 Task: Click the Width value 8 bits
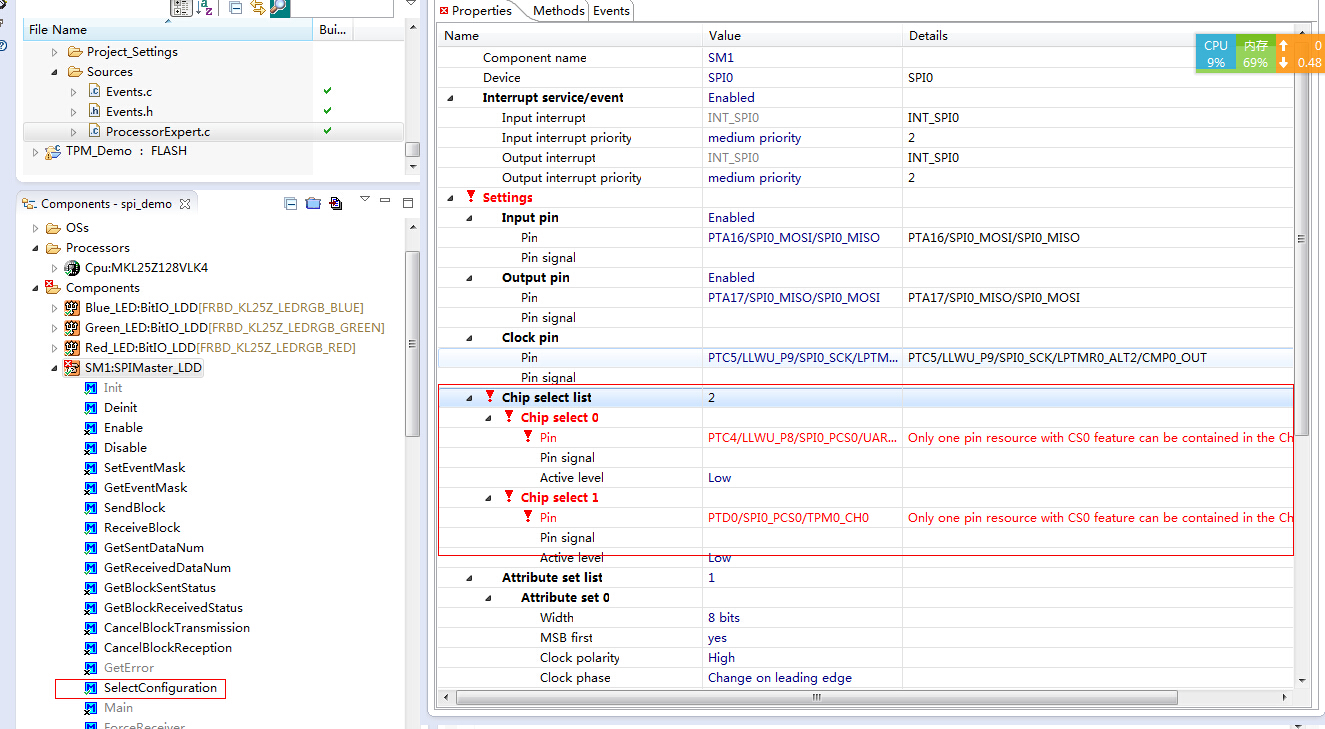[724, 618]
